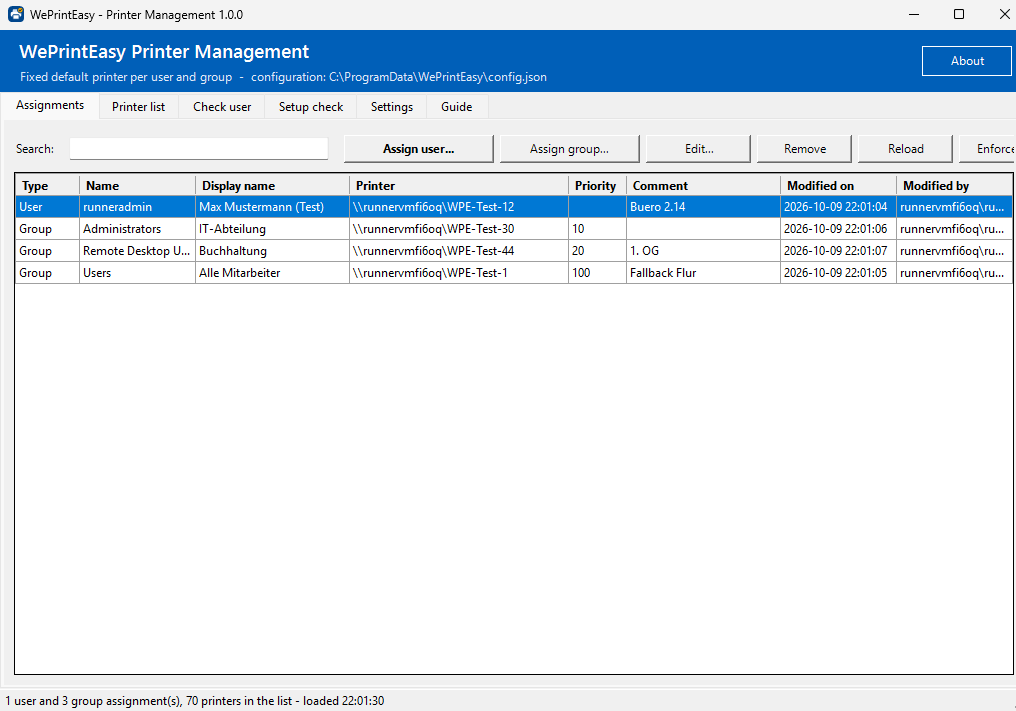Sort by the Comment column header

coord(703,185)
